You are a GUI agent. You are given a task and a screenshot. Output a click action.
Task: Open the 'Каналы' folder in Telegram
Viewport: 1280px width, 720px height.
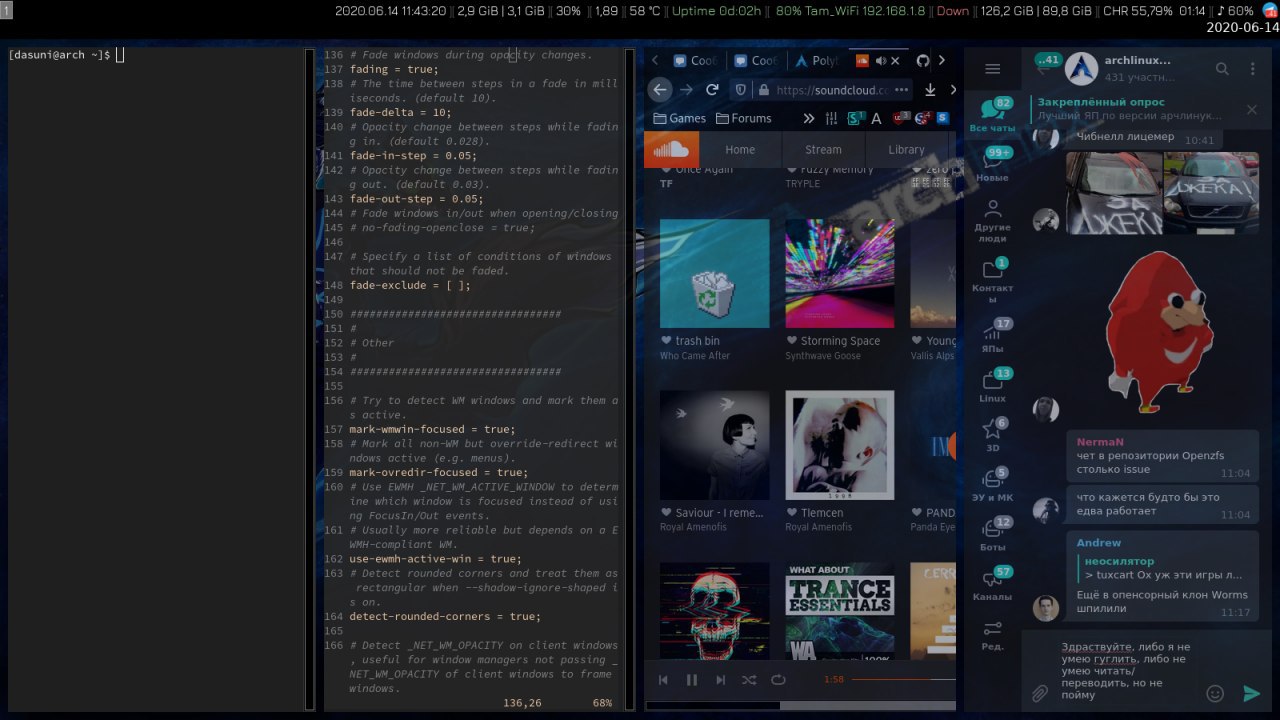tap(992, 583)
